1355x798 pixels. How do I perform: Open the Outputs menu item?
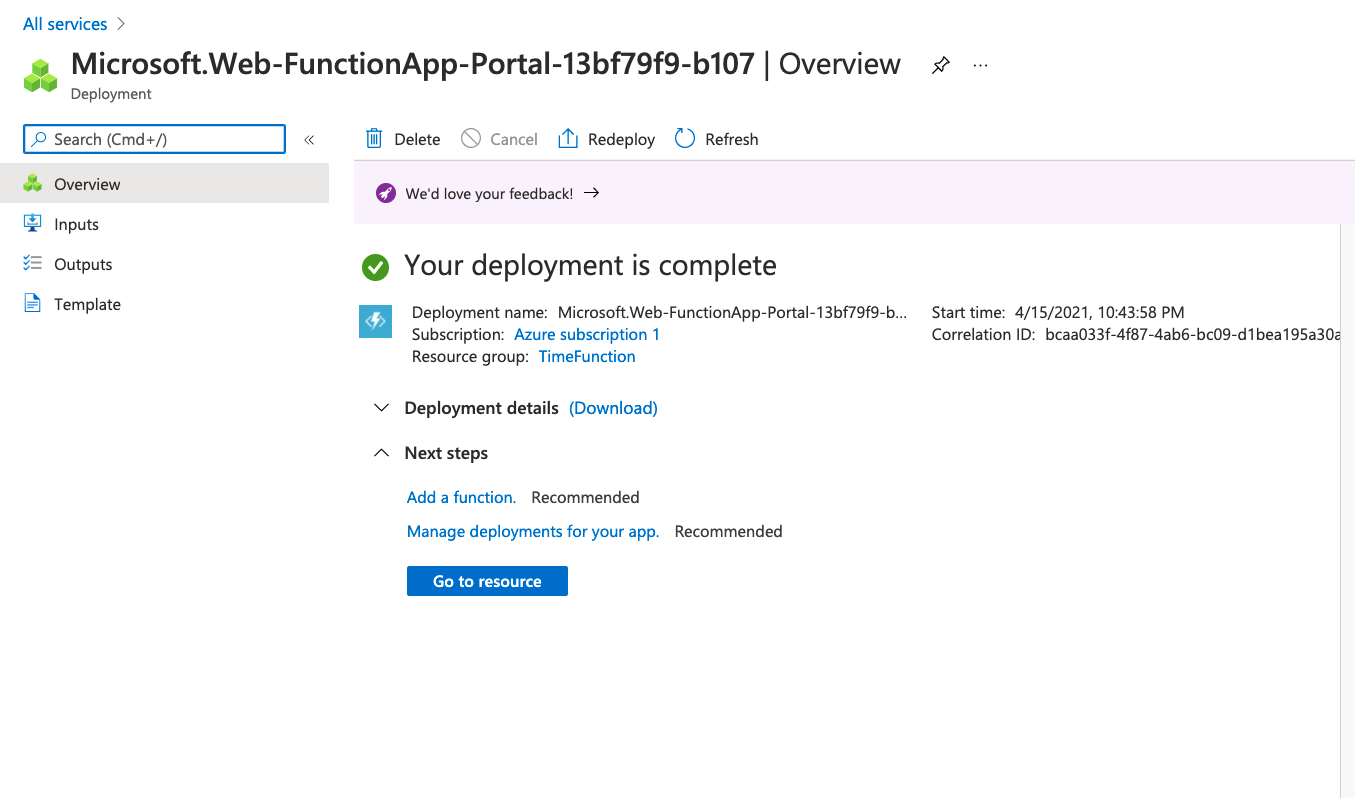[x=164, y=264]
